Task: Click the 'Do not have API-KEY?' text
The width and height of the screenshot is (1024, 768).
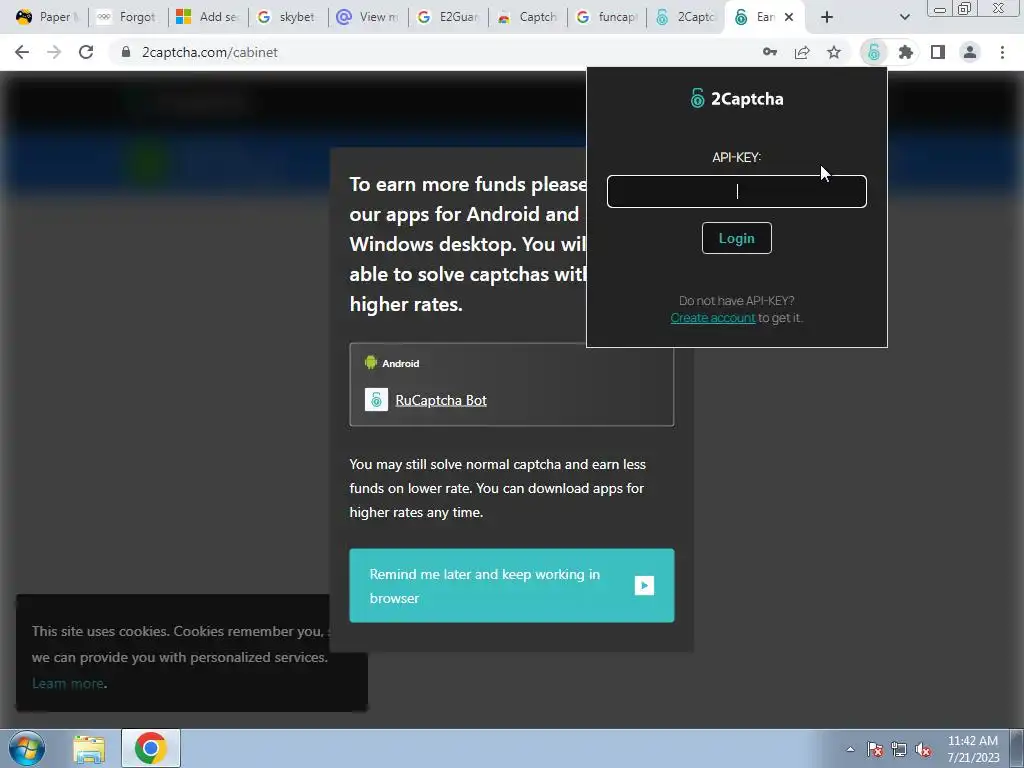Action: click(x=737, y=301)
